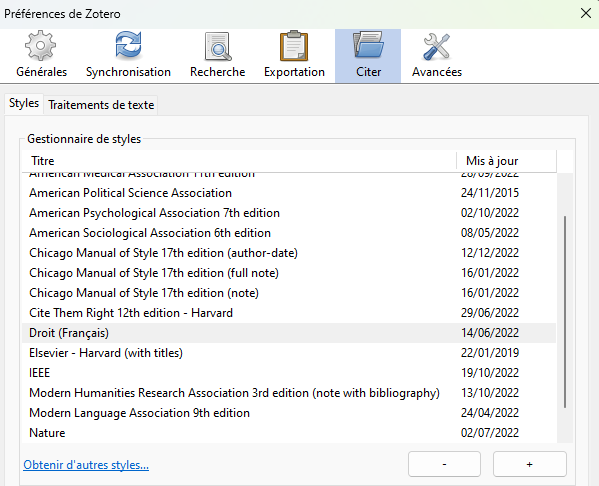
Task: Sort styles by Titre column header
Action: (239, 161)
